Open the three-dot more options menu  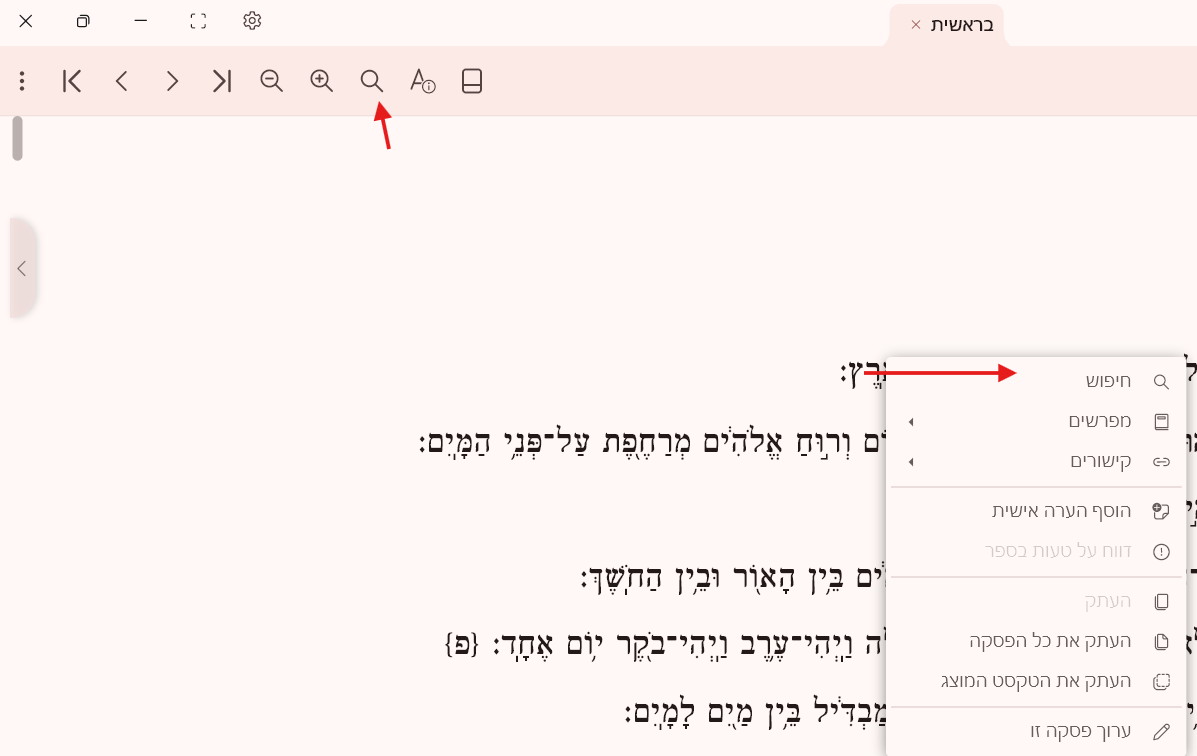pyautogui.click(x=22, y=81)
